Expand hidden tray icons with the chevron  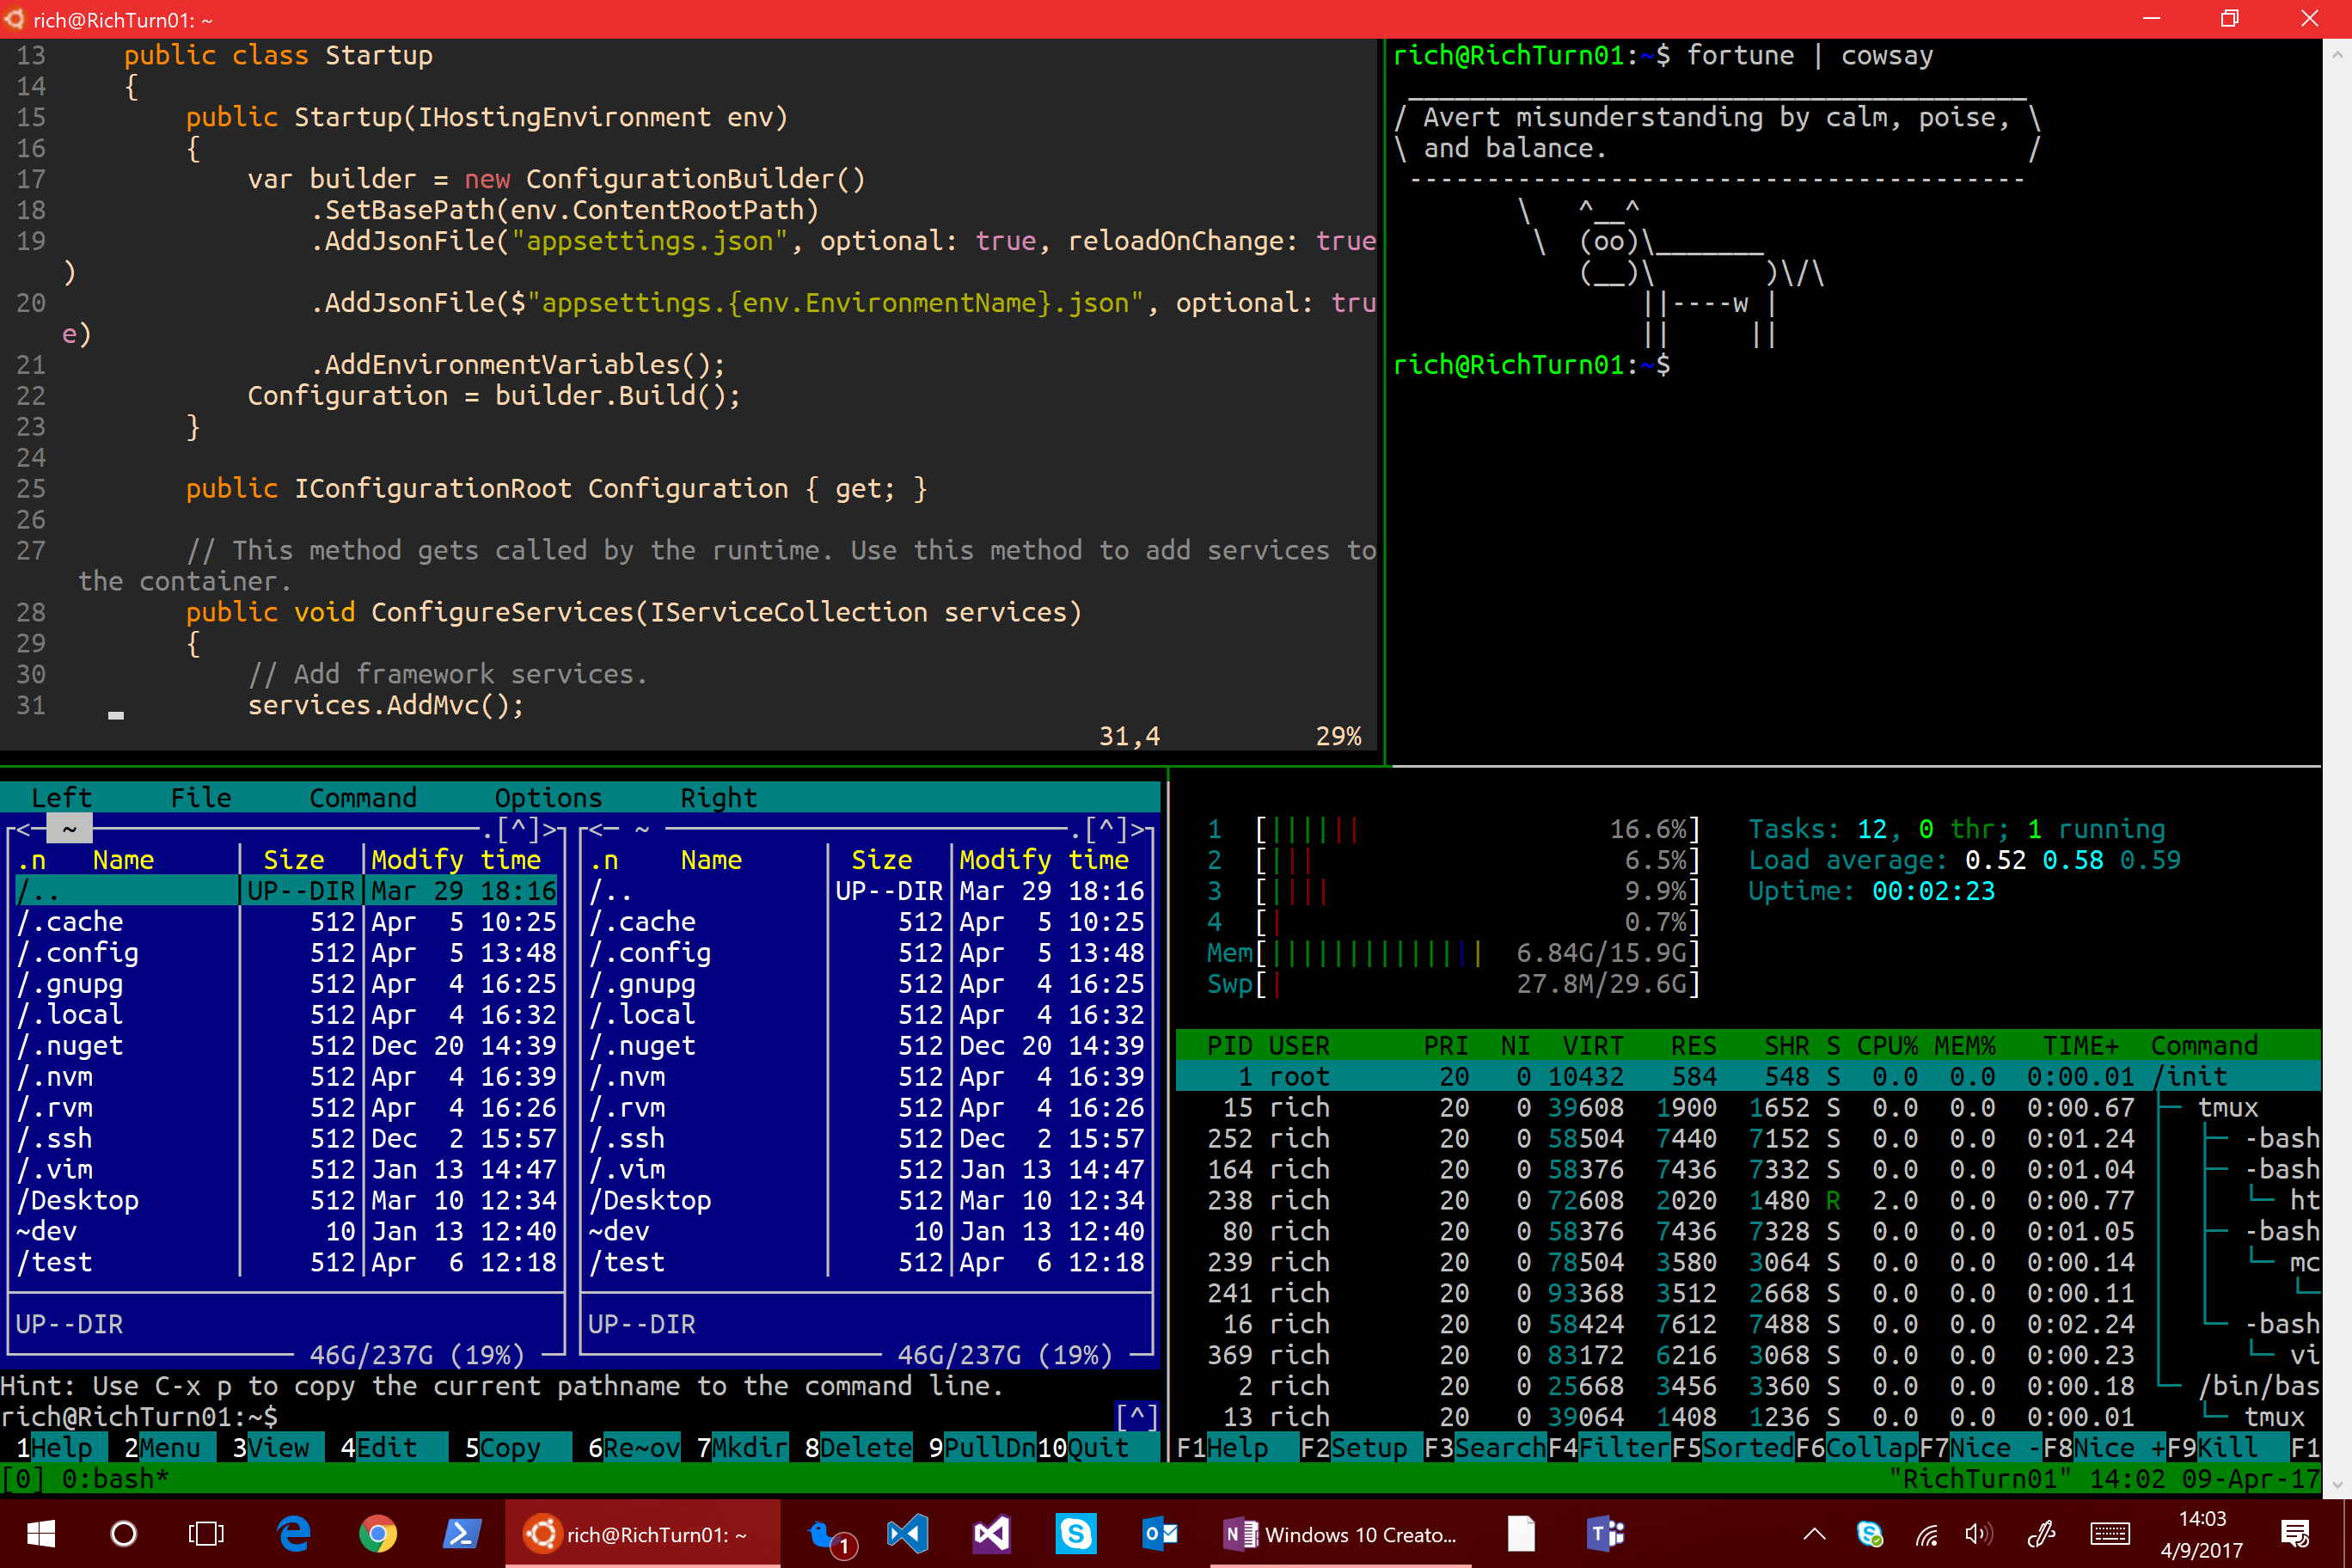(1813, 1534)
